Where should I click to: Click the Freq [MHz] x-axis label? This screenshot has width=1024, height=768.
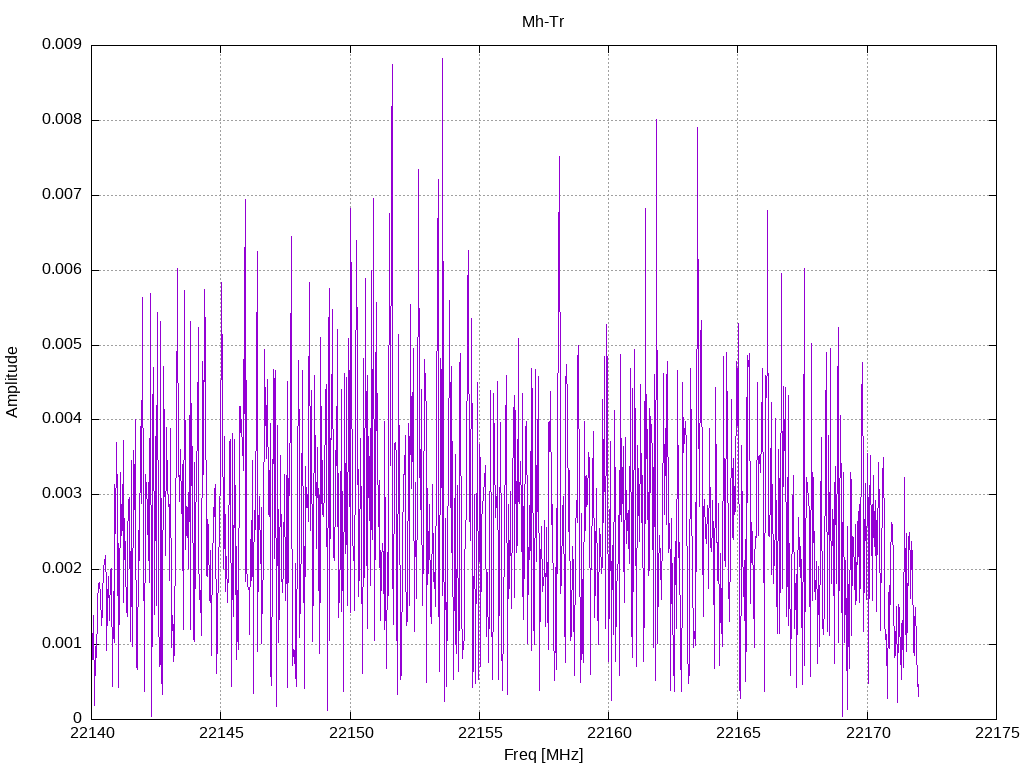pyautogui.click(x=543, y=755)
